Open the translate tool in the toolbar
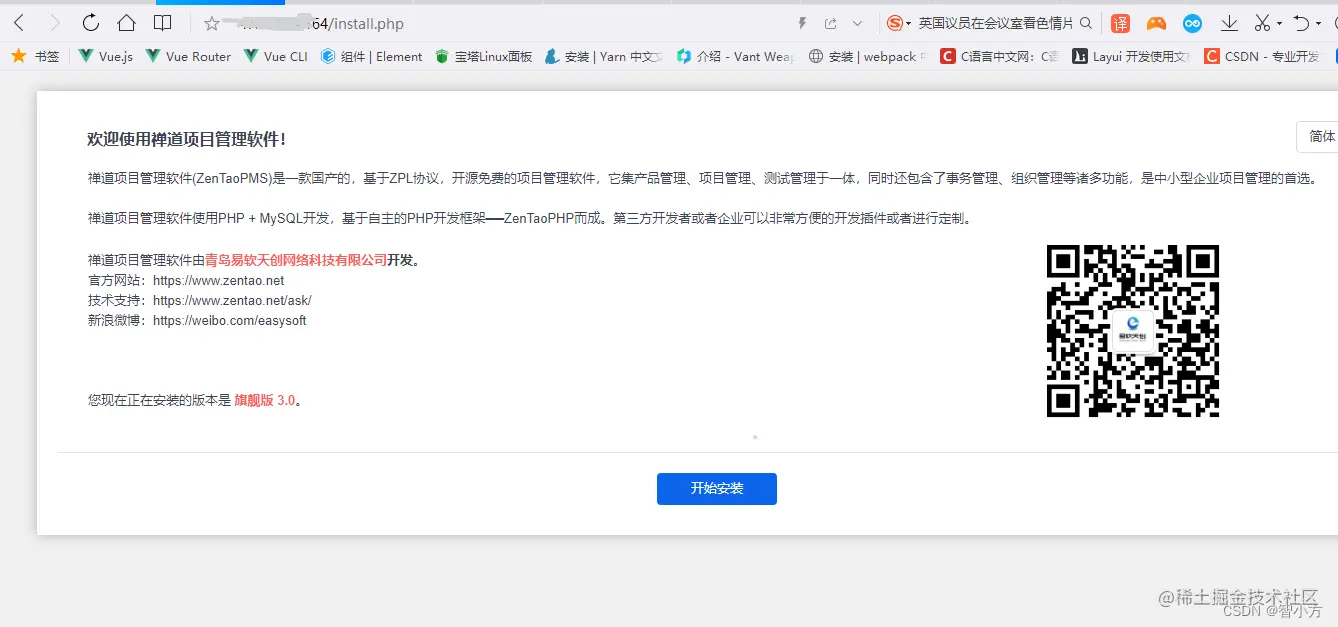This screenshot has width=1338, height=627. coord(1121,23)
